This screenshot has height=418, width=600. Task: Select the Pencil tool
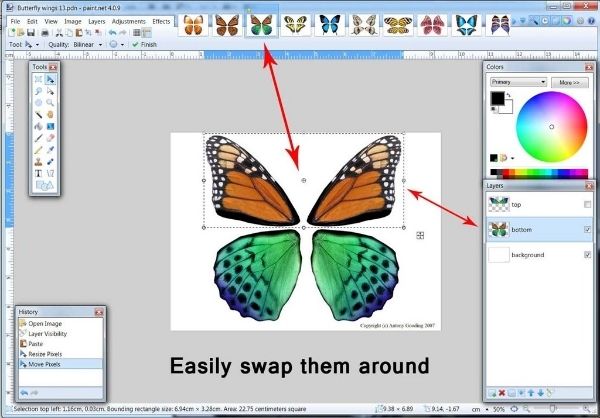[38, 150]
